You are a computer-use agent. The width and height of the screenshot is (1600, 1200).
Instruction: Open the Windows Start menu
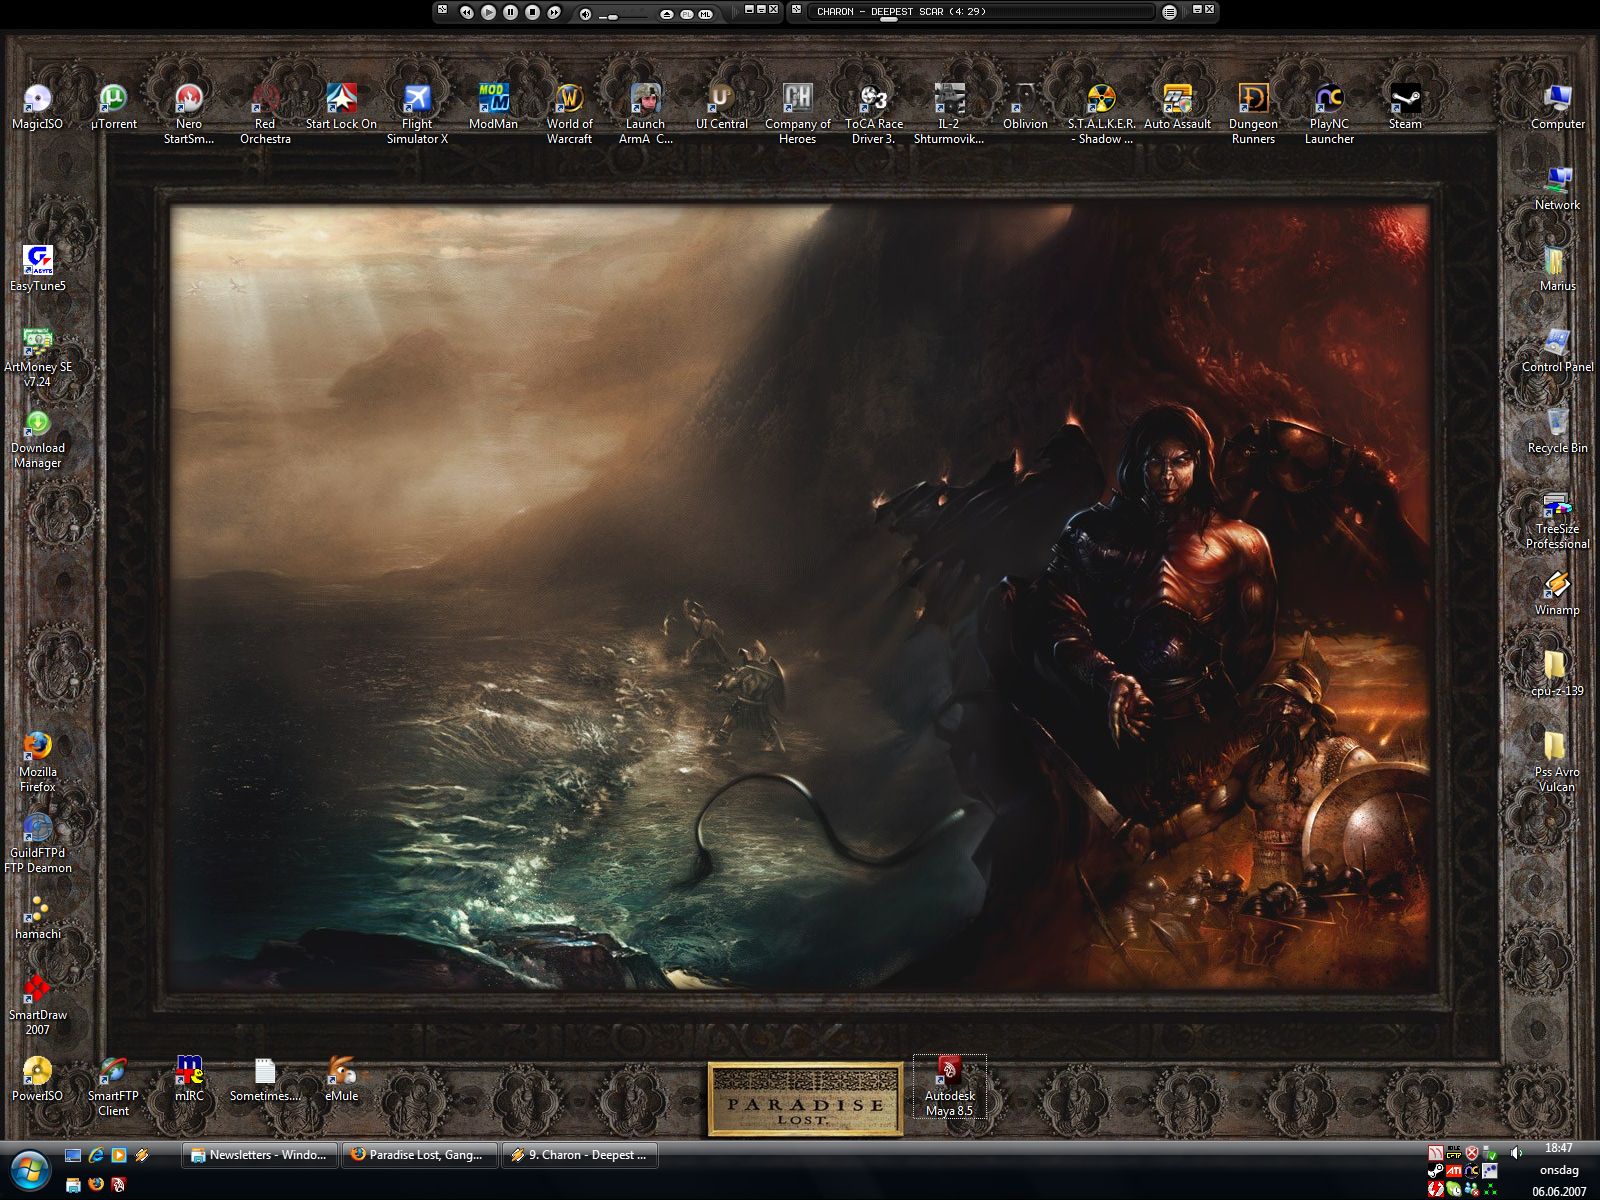(x=28, y=1170)
